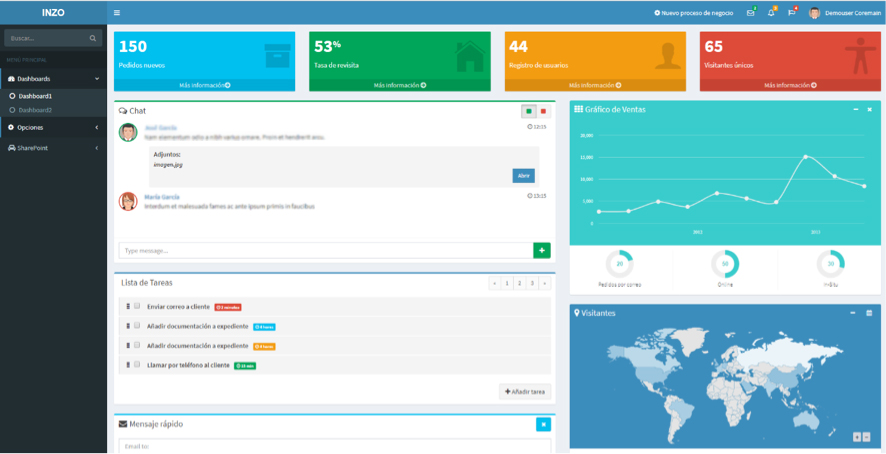Image resolution: width=886 pixels, height=454 pixels.
Task: Click the 150 Pedidos nuevos number
Action: (x=133, y=46)
